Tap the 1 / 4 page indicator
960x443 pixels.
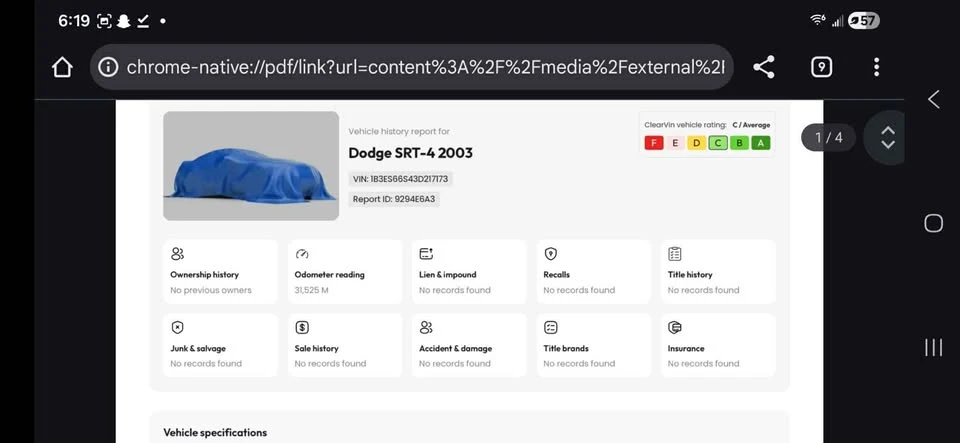click(x=829, y=138)
